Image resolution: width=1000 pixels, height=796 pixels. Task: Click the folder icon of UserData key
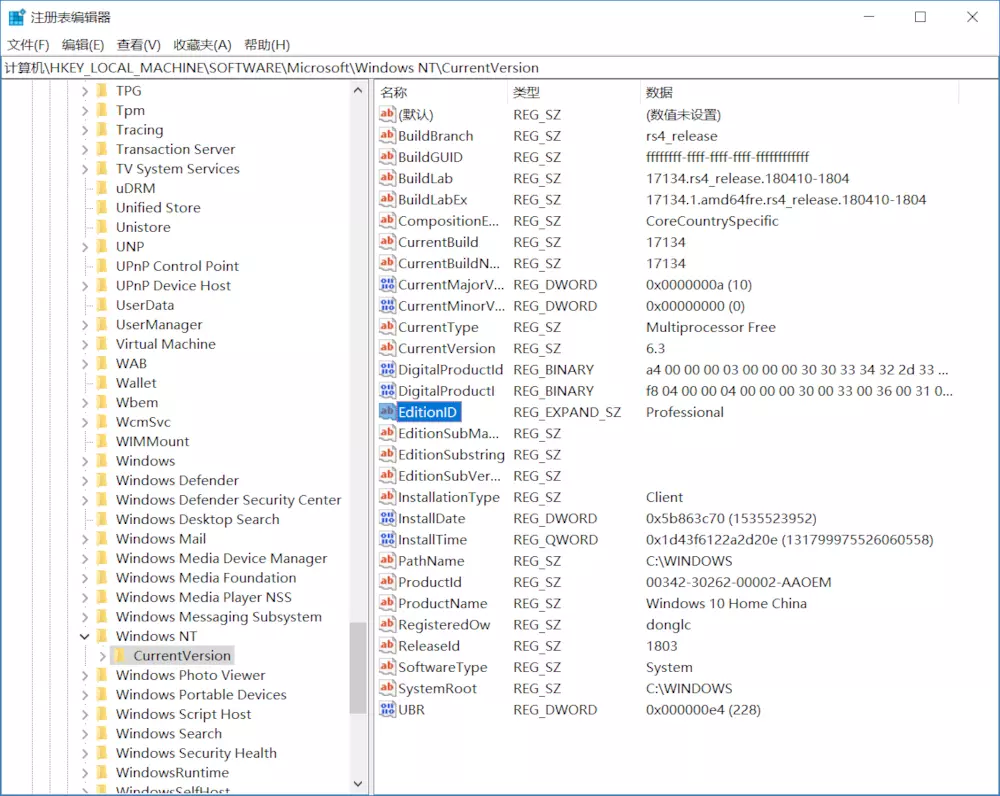coord(102,305)
